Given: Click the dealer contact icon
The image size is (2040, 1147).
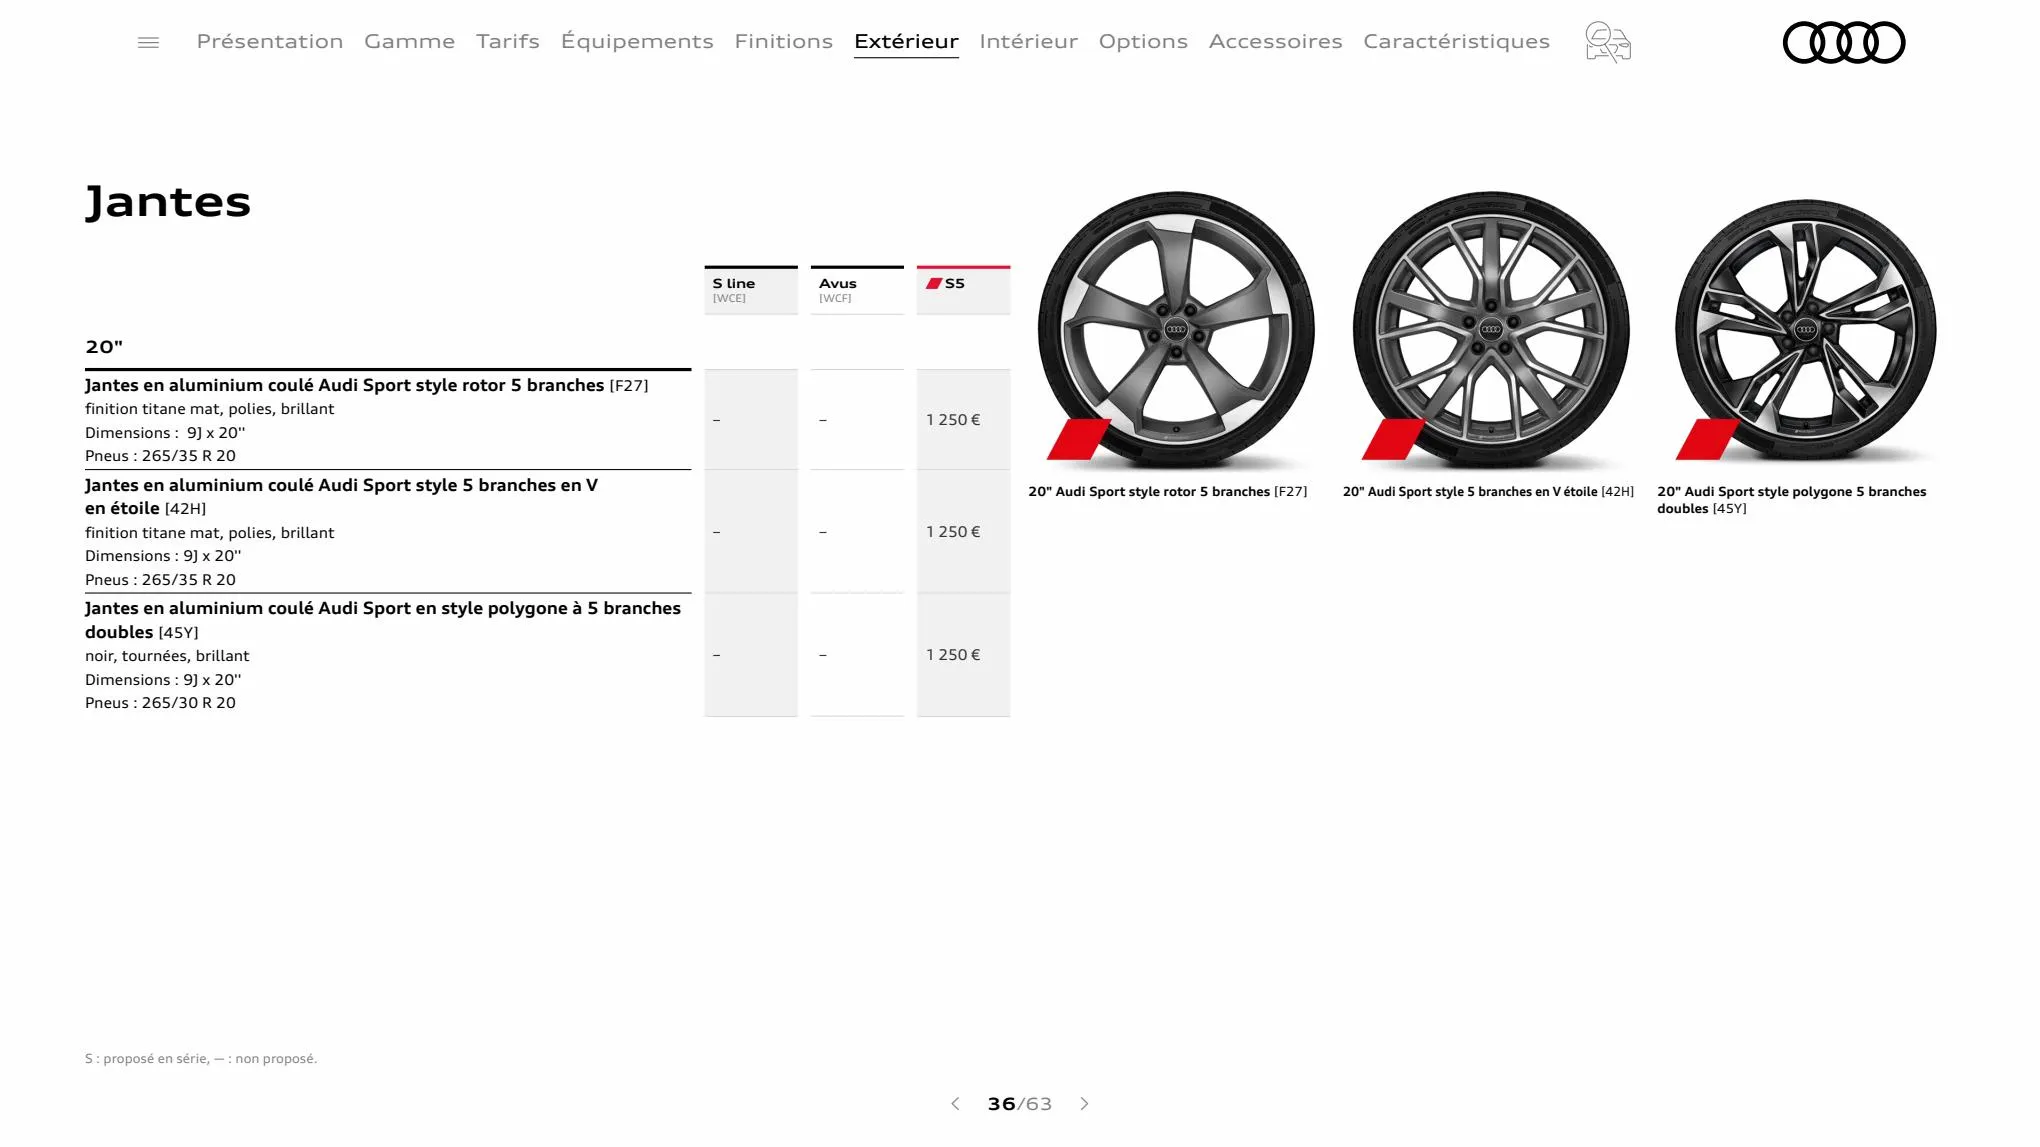Looking at the screenshot, I should (x=1608, y=42).
